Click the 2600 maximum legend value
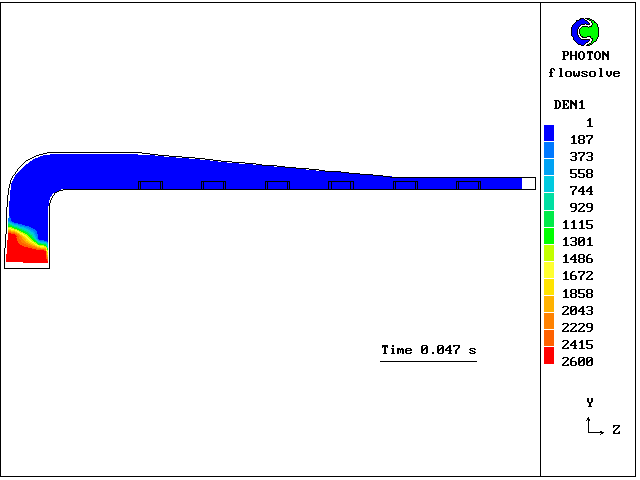This screenshot has height=480, width=640. click(578, 361)
